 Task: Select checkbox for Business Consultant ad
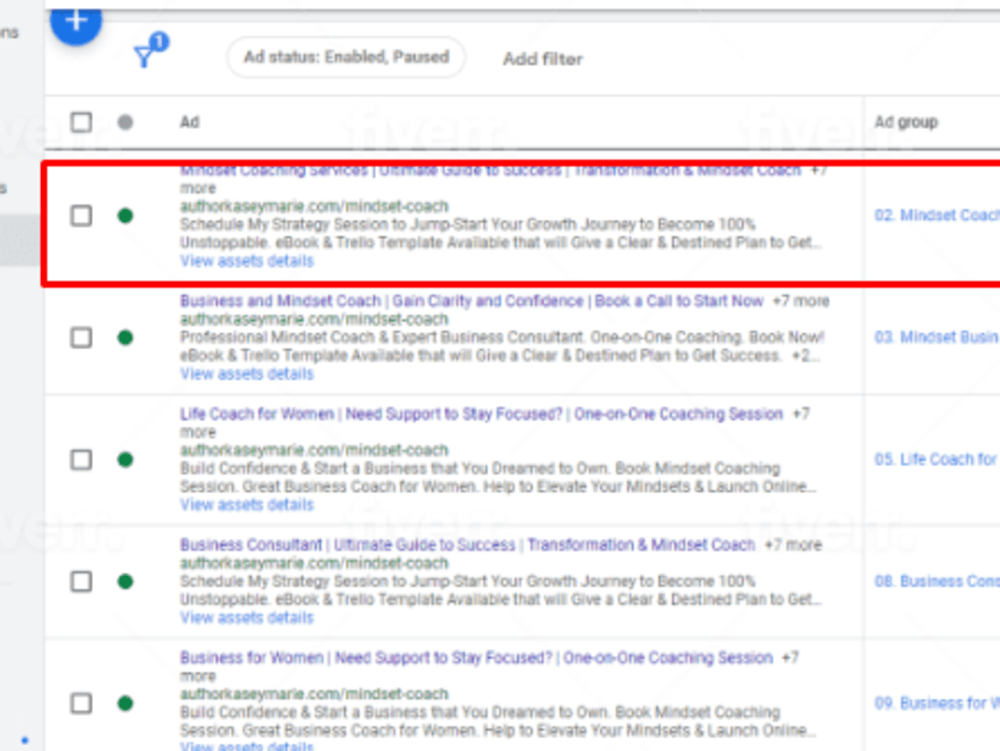point(81,581)
